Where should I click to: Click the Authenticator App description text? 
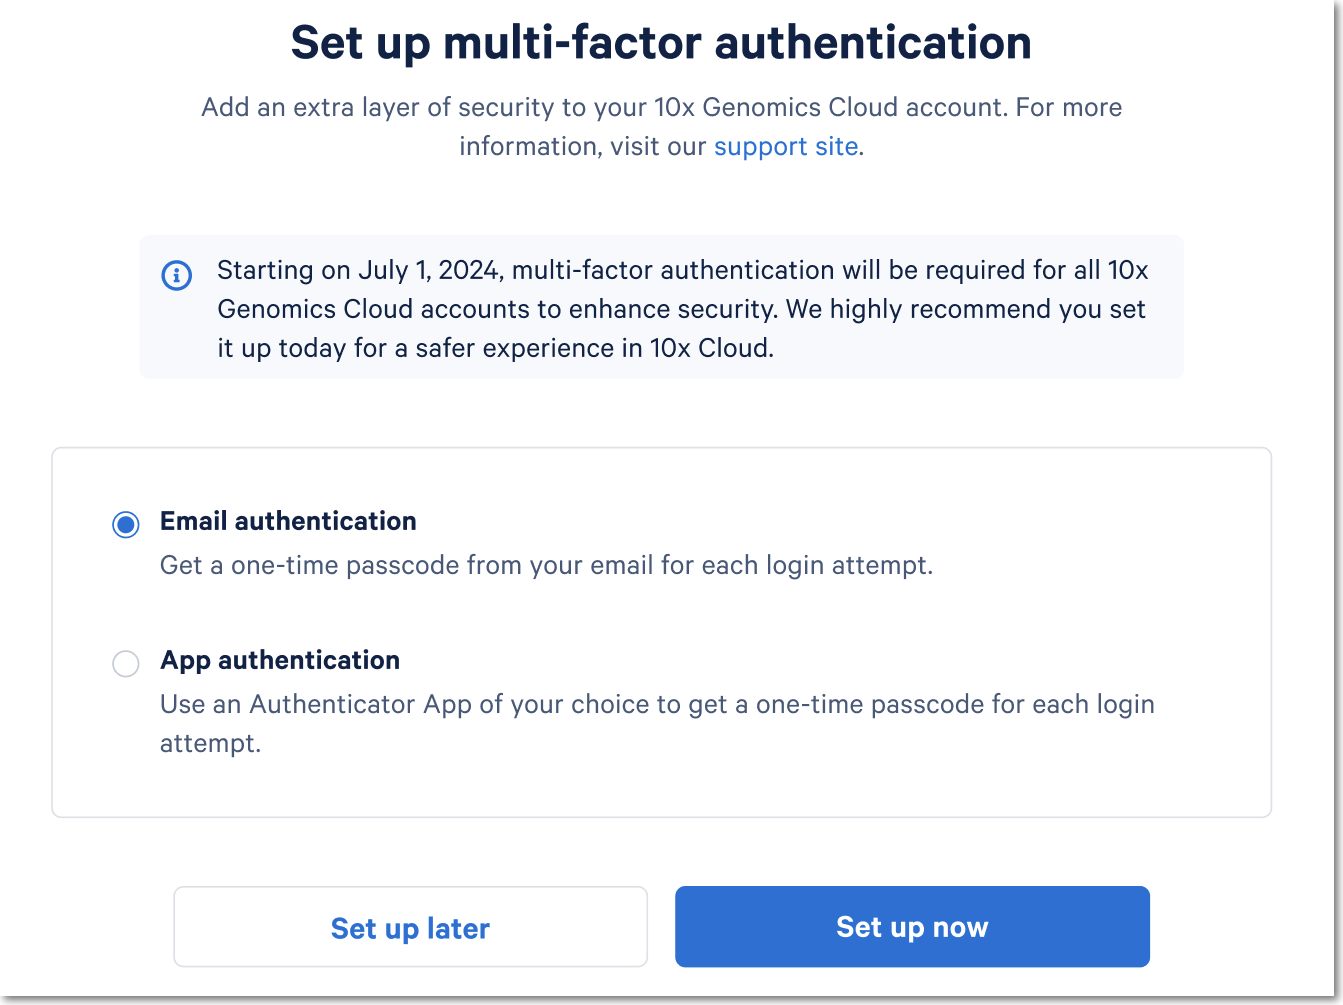[657, 704]
